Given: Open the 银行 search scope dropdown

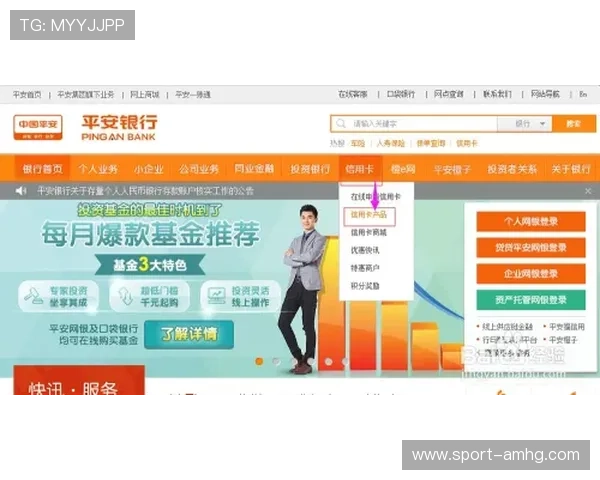Looking at the screenshot, I should [x=525, y=124].
